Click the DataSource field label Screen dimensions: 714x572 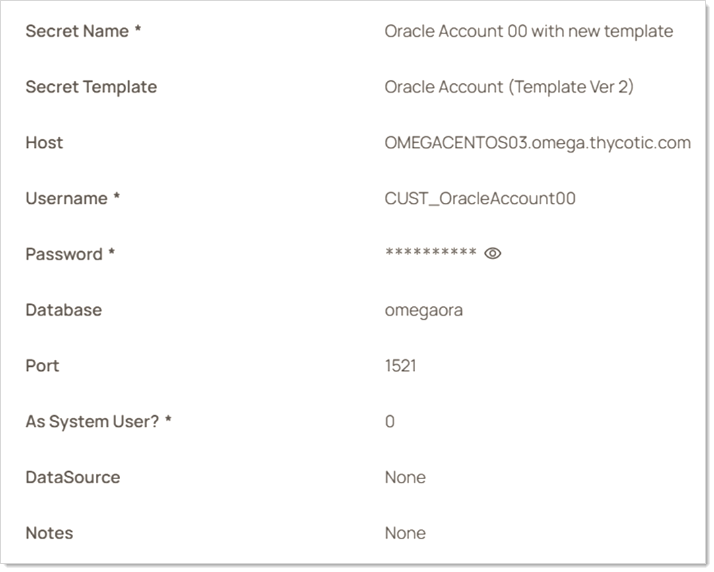pos(72,477)
